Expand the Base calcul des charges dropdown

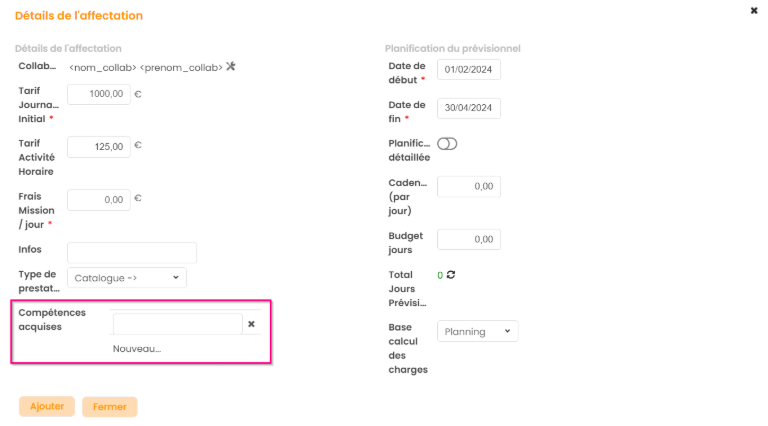pos(478,331)
